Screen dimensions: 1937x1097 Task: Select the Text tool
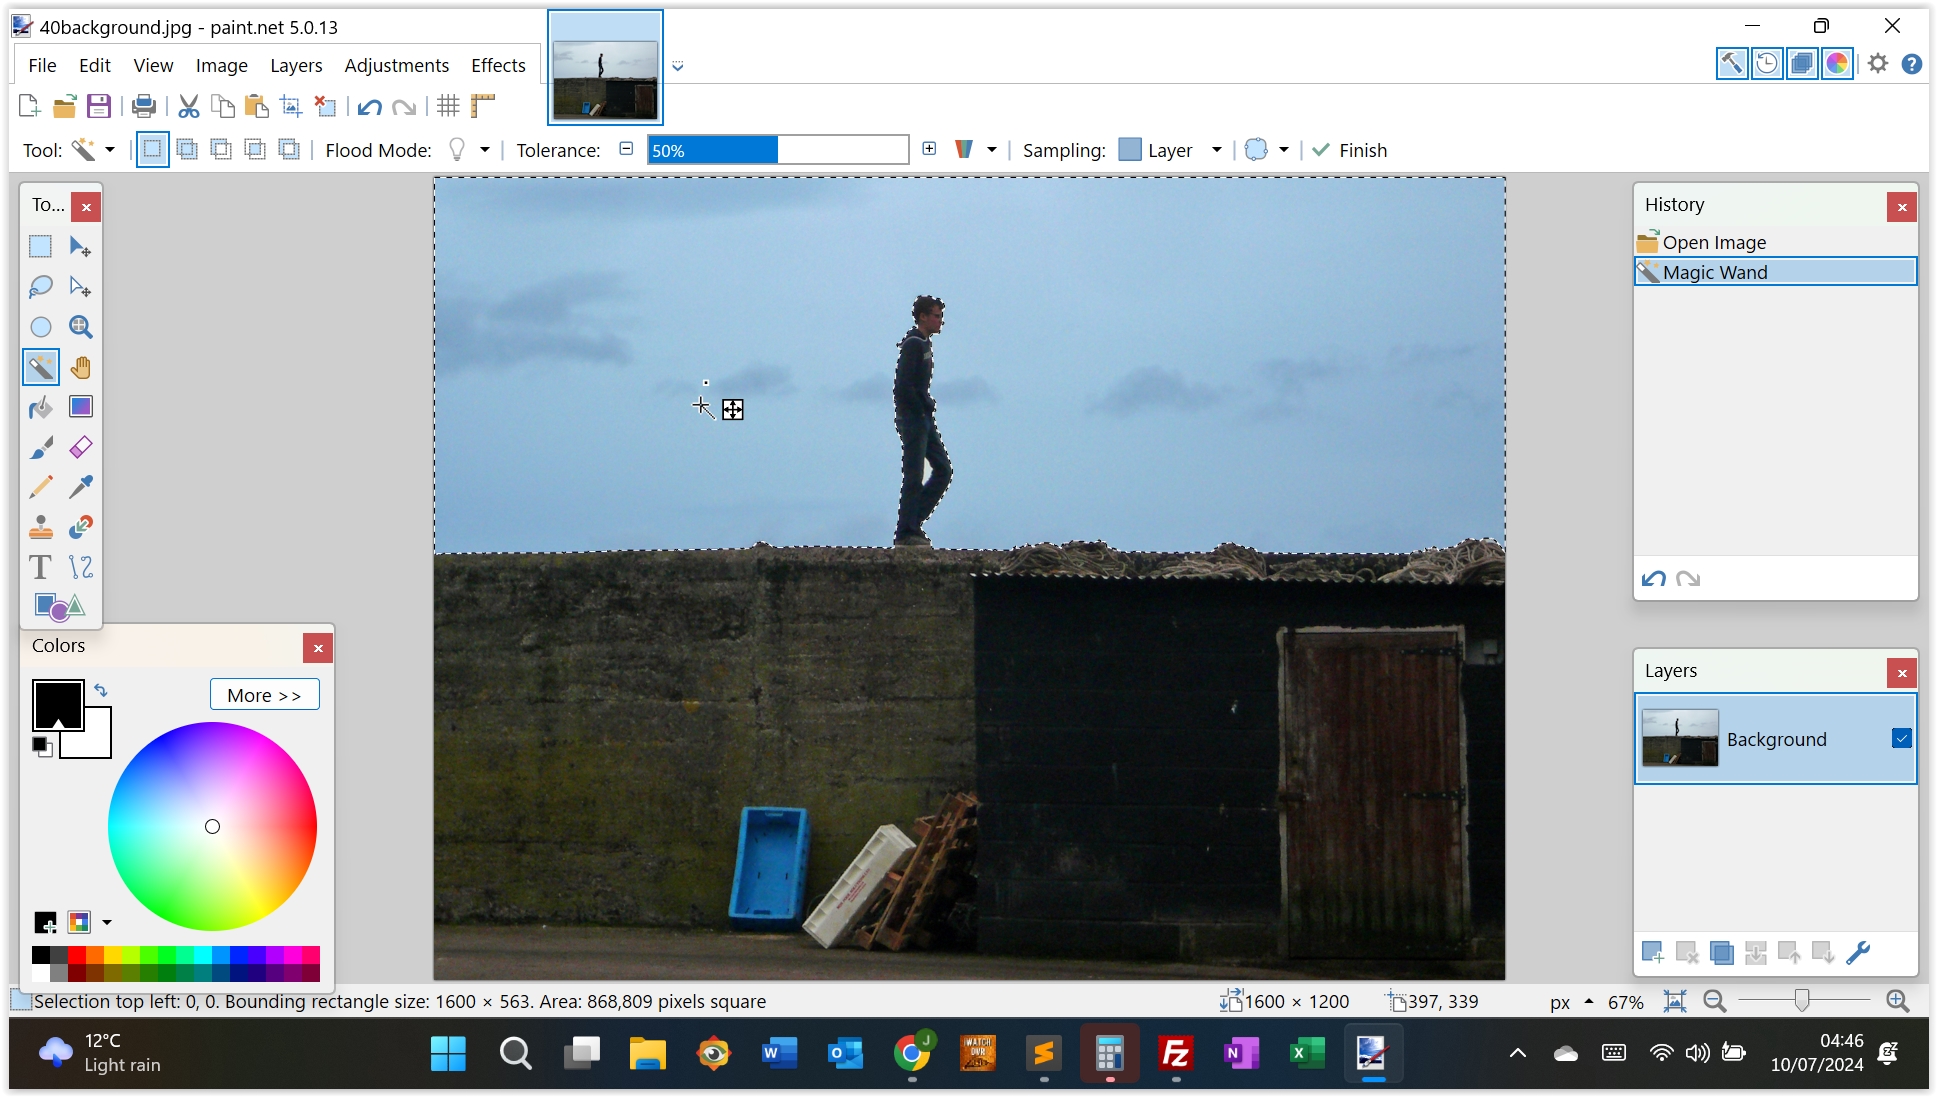pos(40,567)
